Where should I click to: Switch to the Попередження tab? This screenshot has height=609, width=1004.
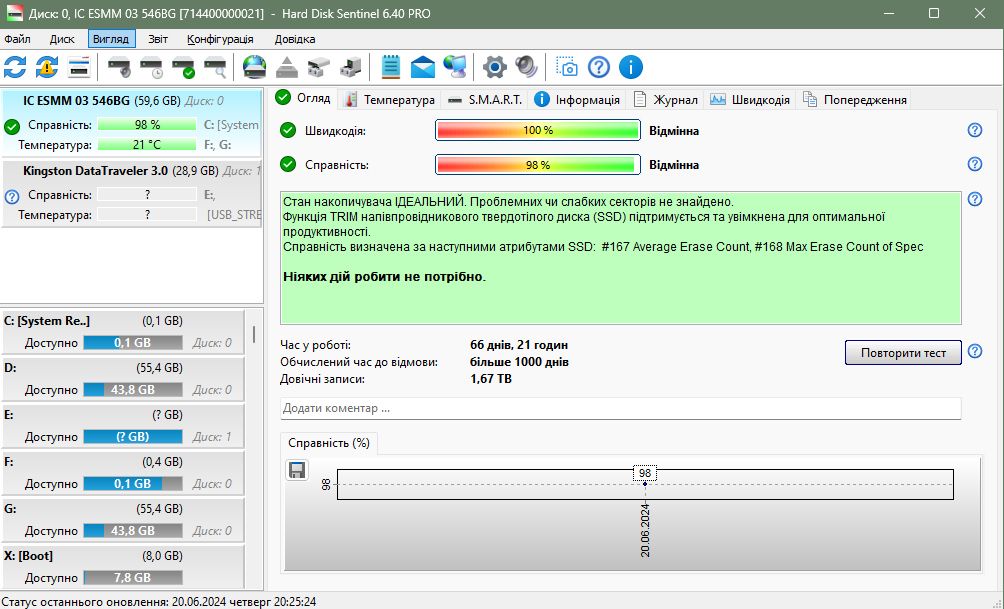point(855,100)
